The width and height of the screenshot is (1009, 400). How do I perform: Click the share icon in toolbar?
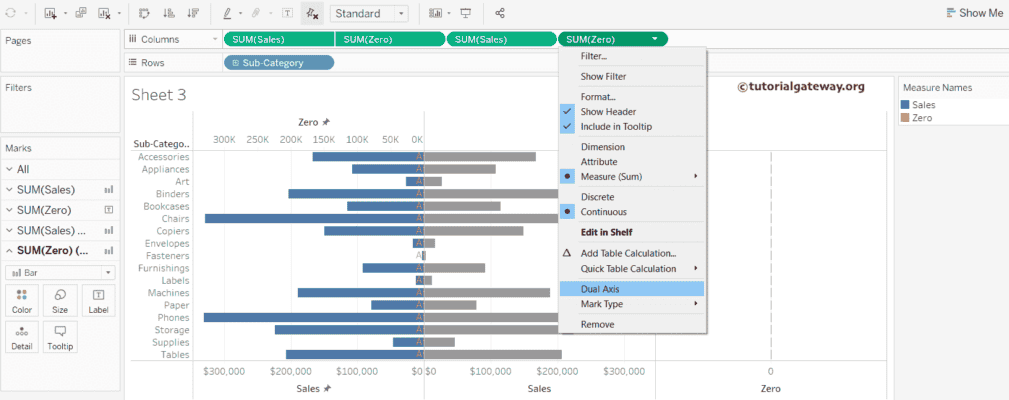click(500, 14)
